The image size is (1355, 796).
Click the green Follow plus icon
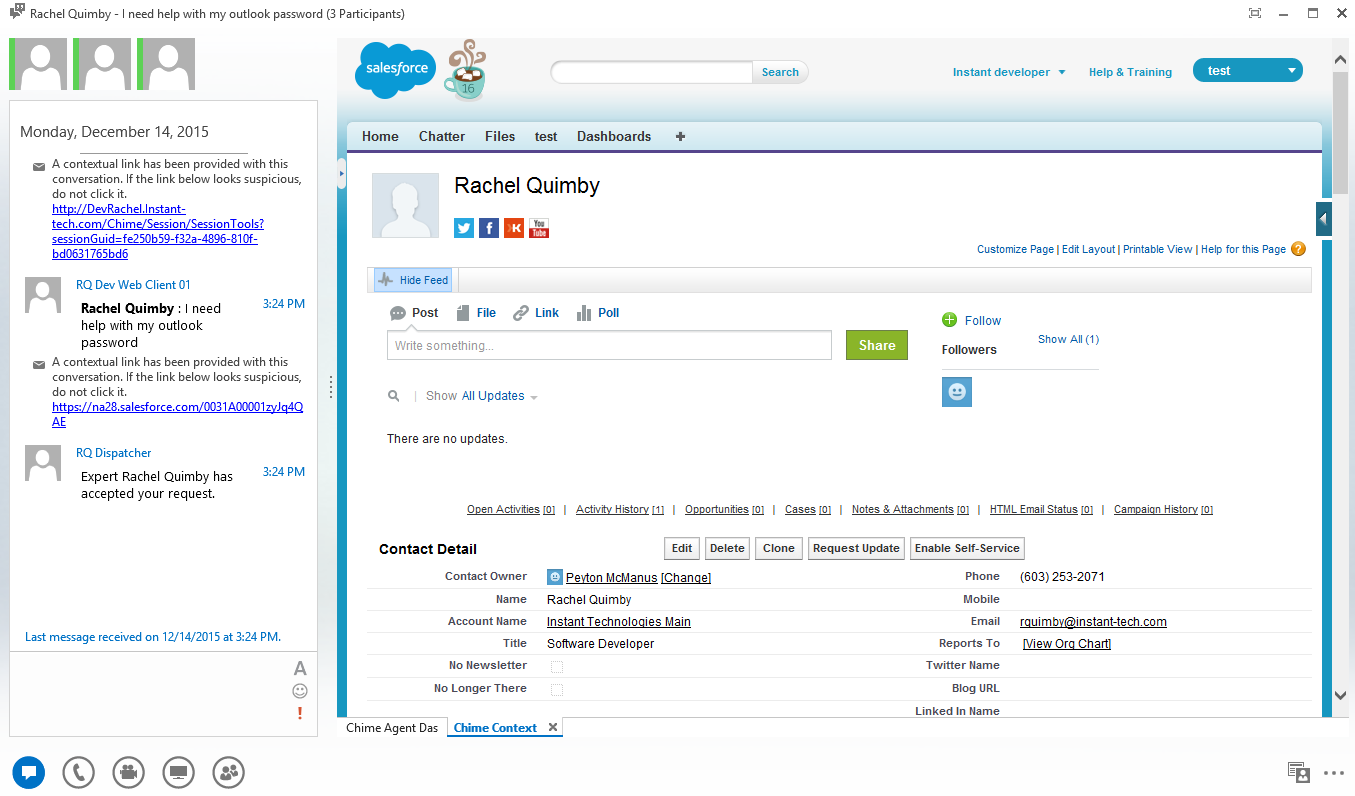pos(949,320)
